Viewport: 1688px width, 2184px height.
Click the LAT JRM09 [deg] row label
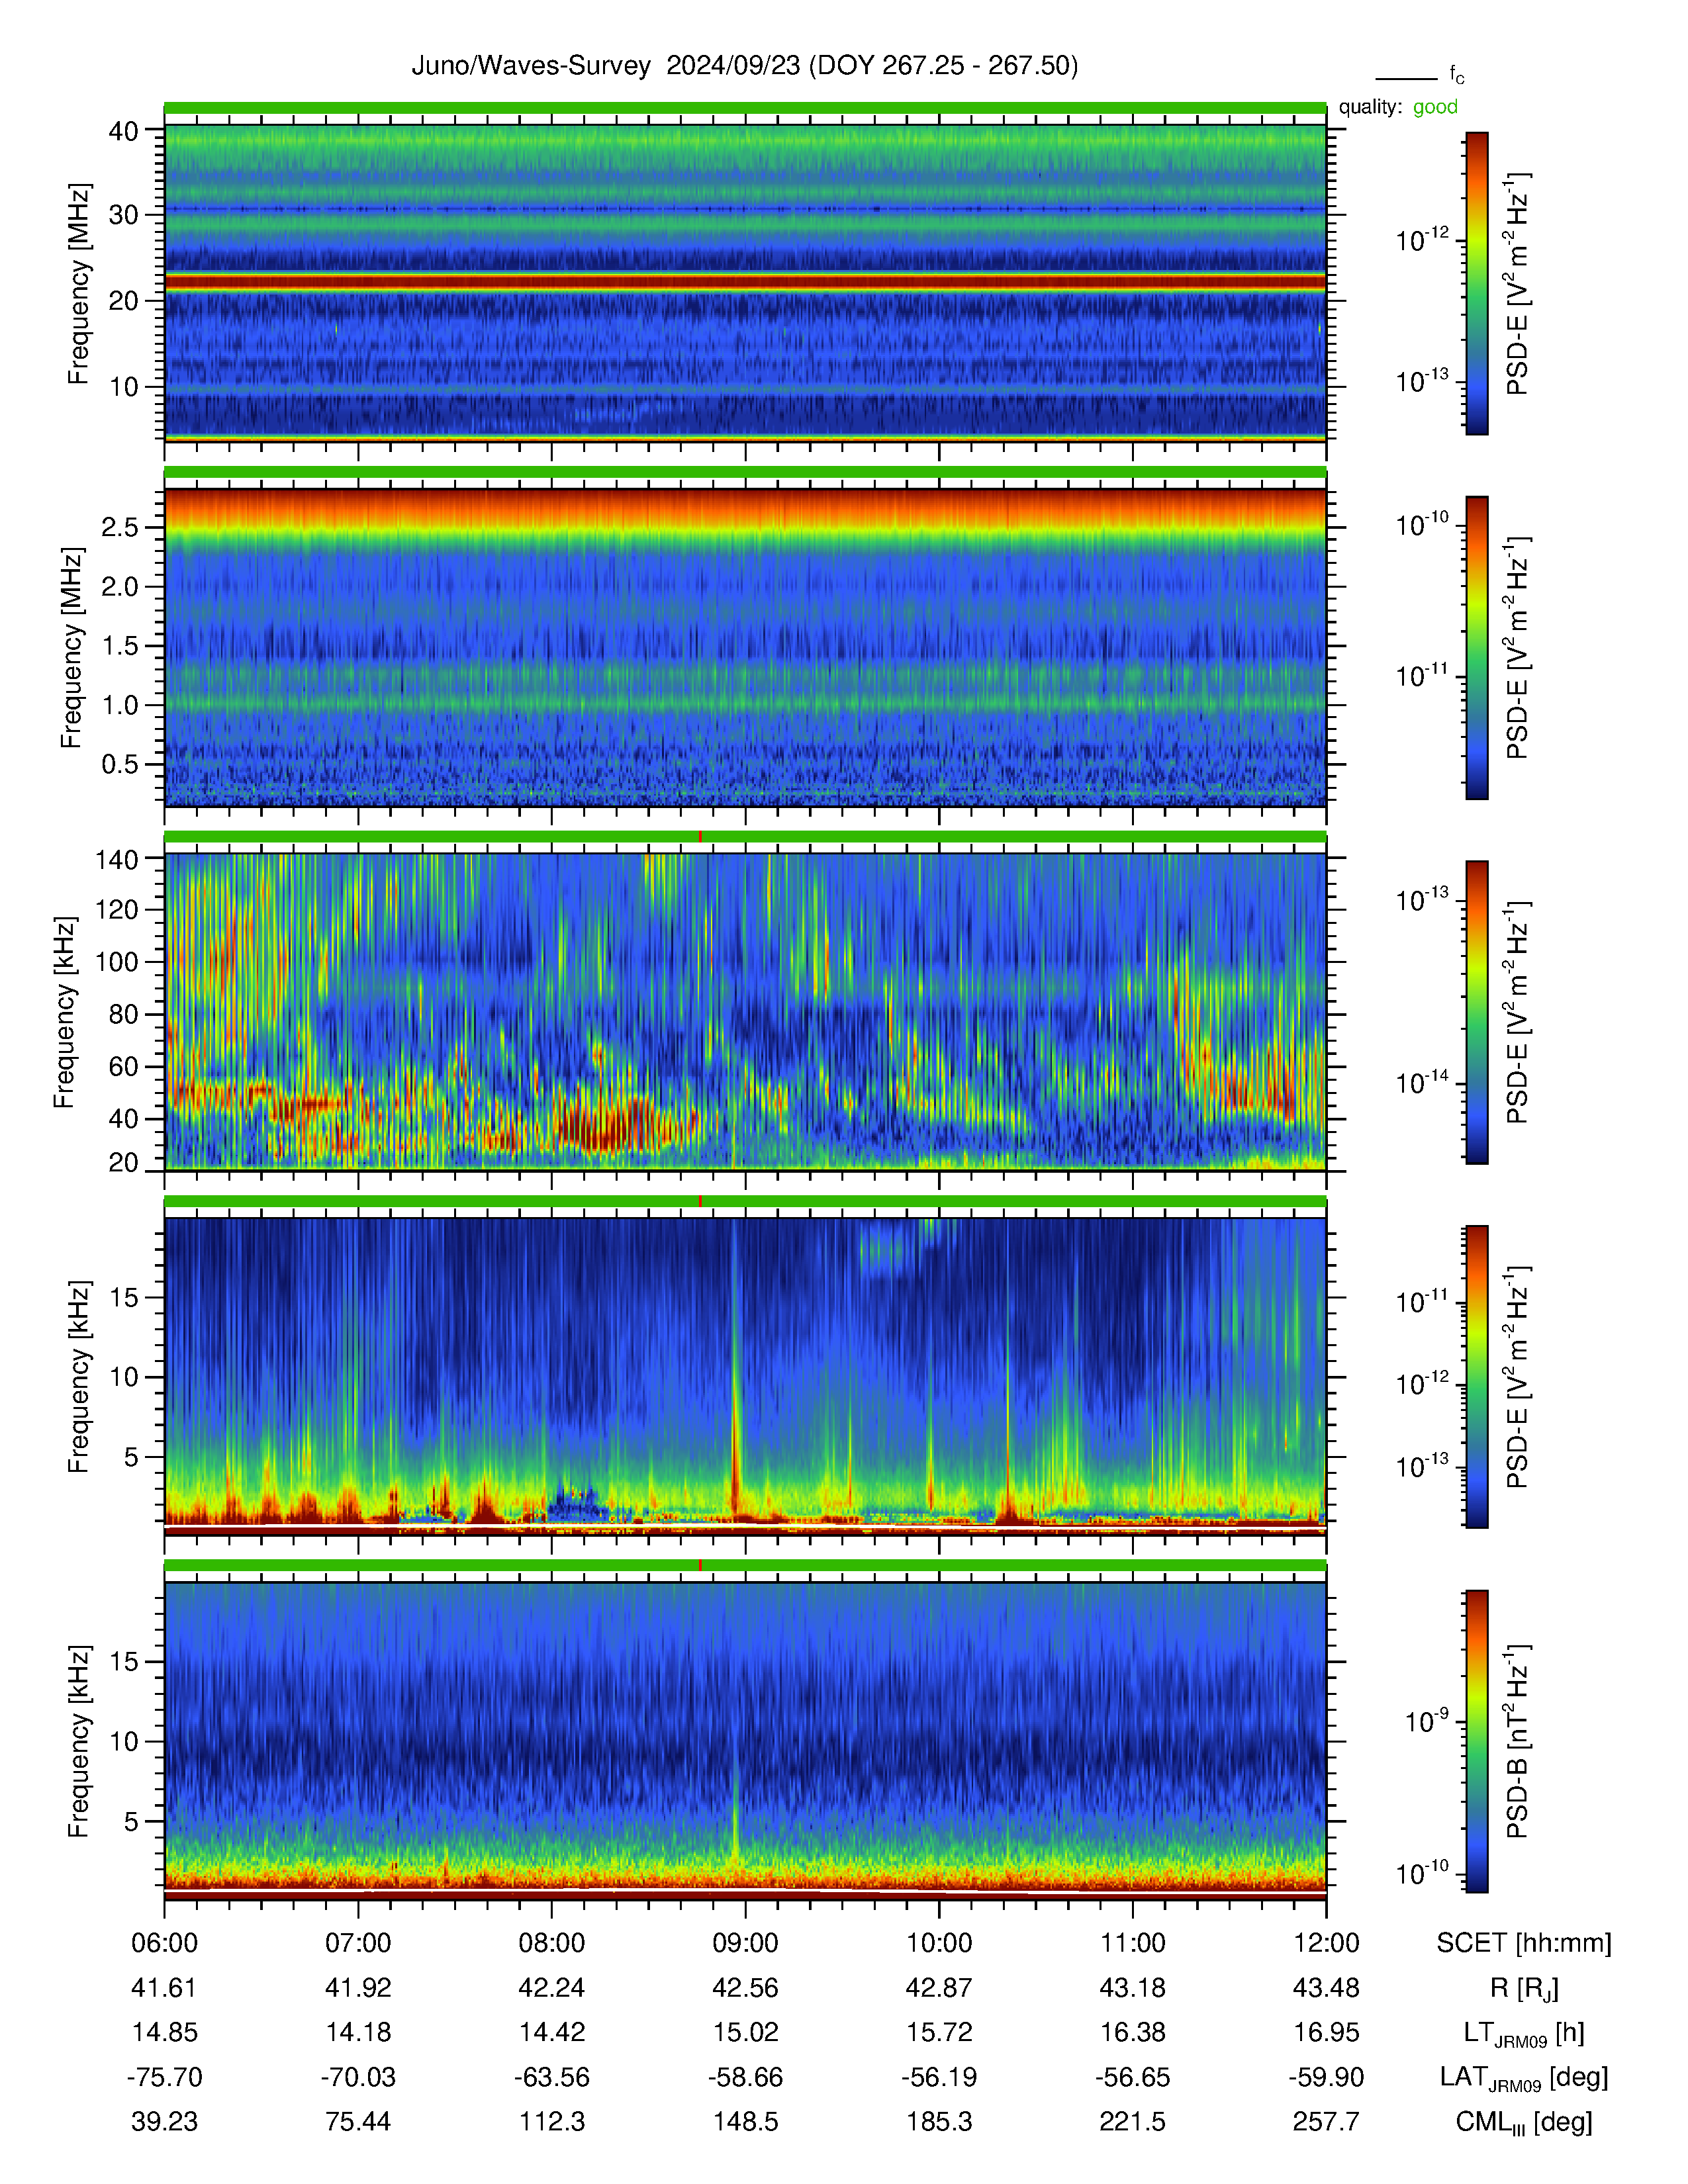pyautogui.click(x=1524, y=2078)
